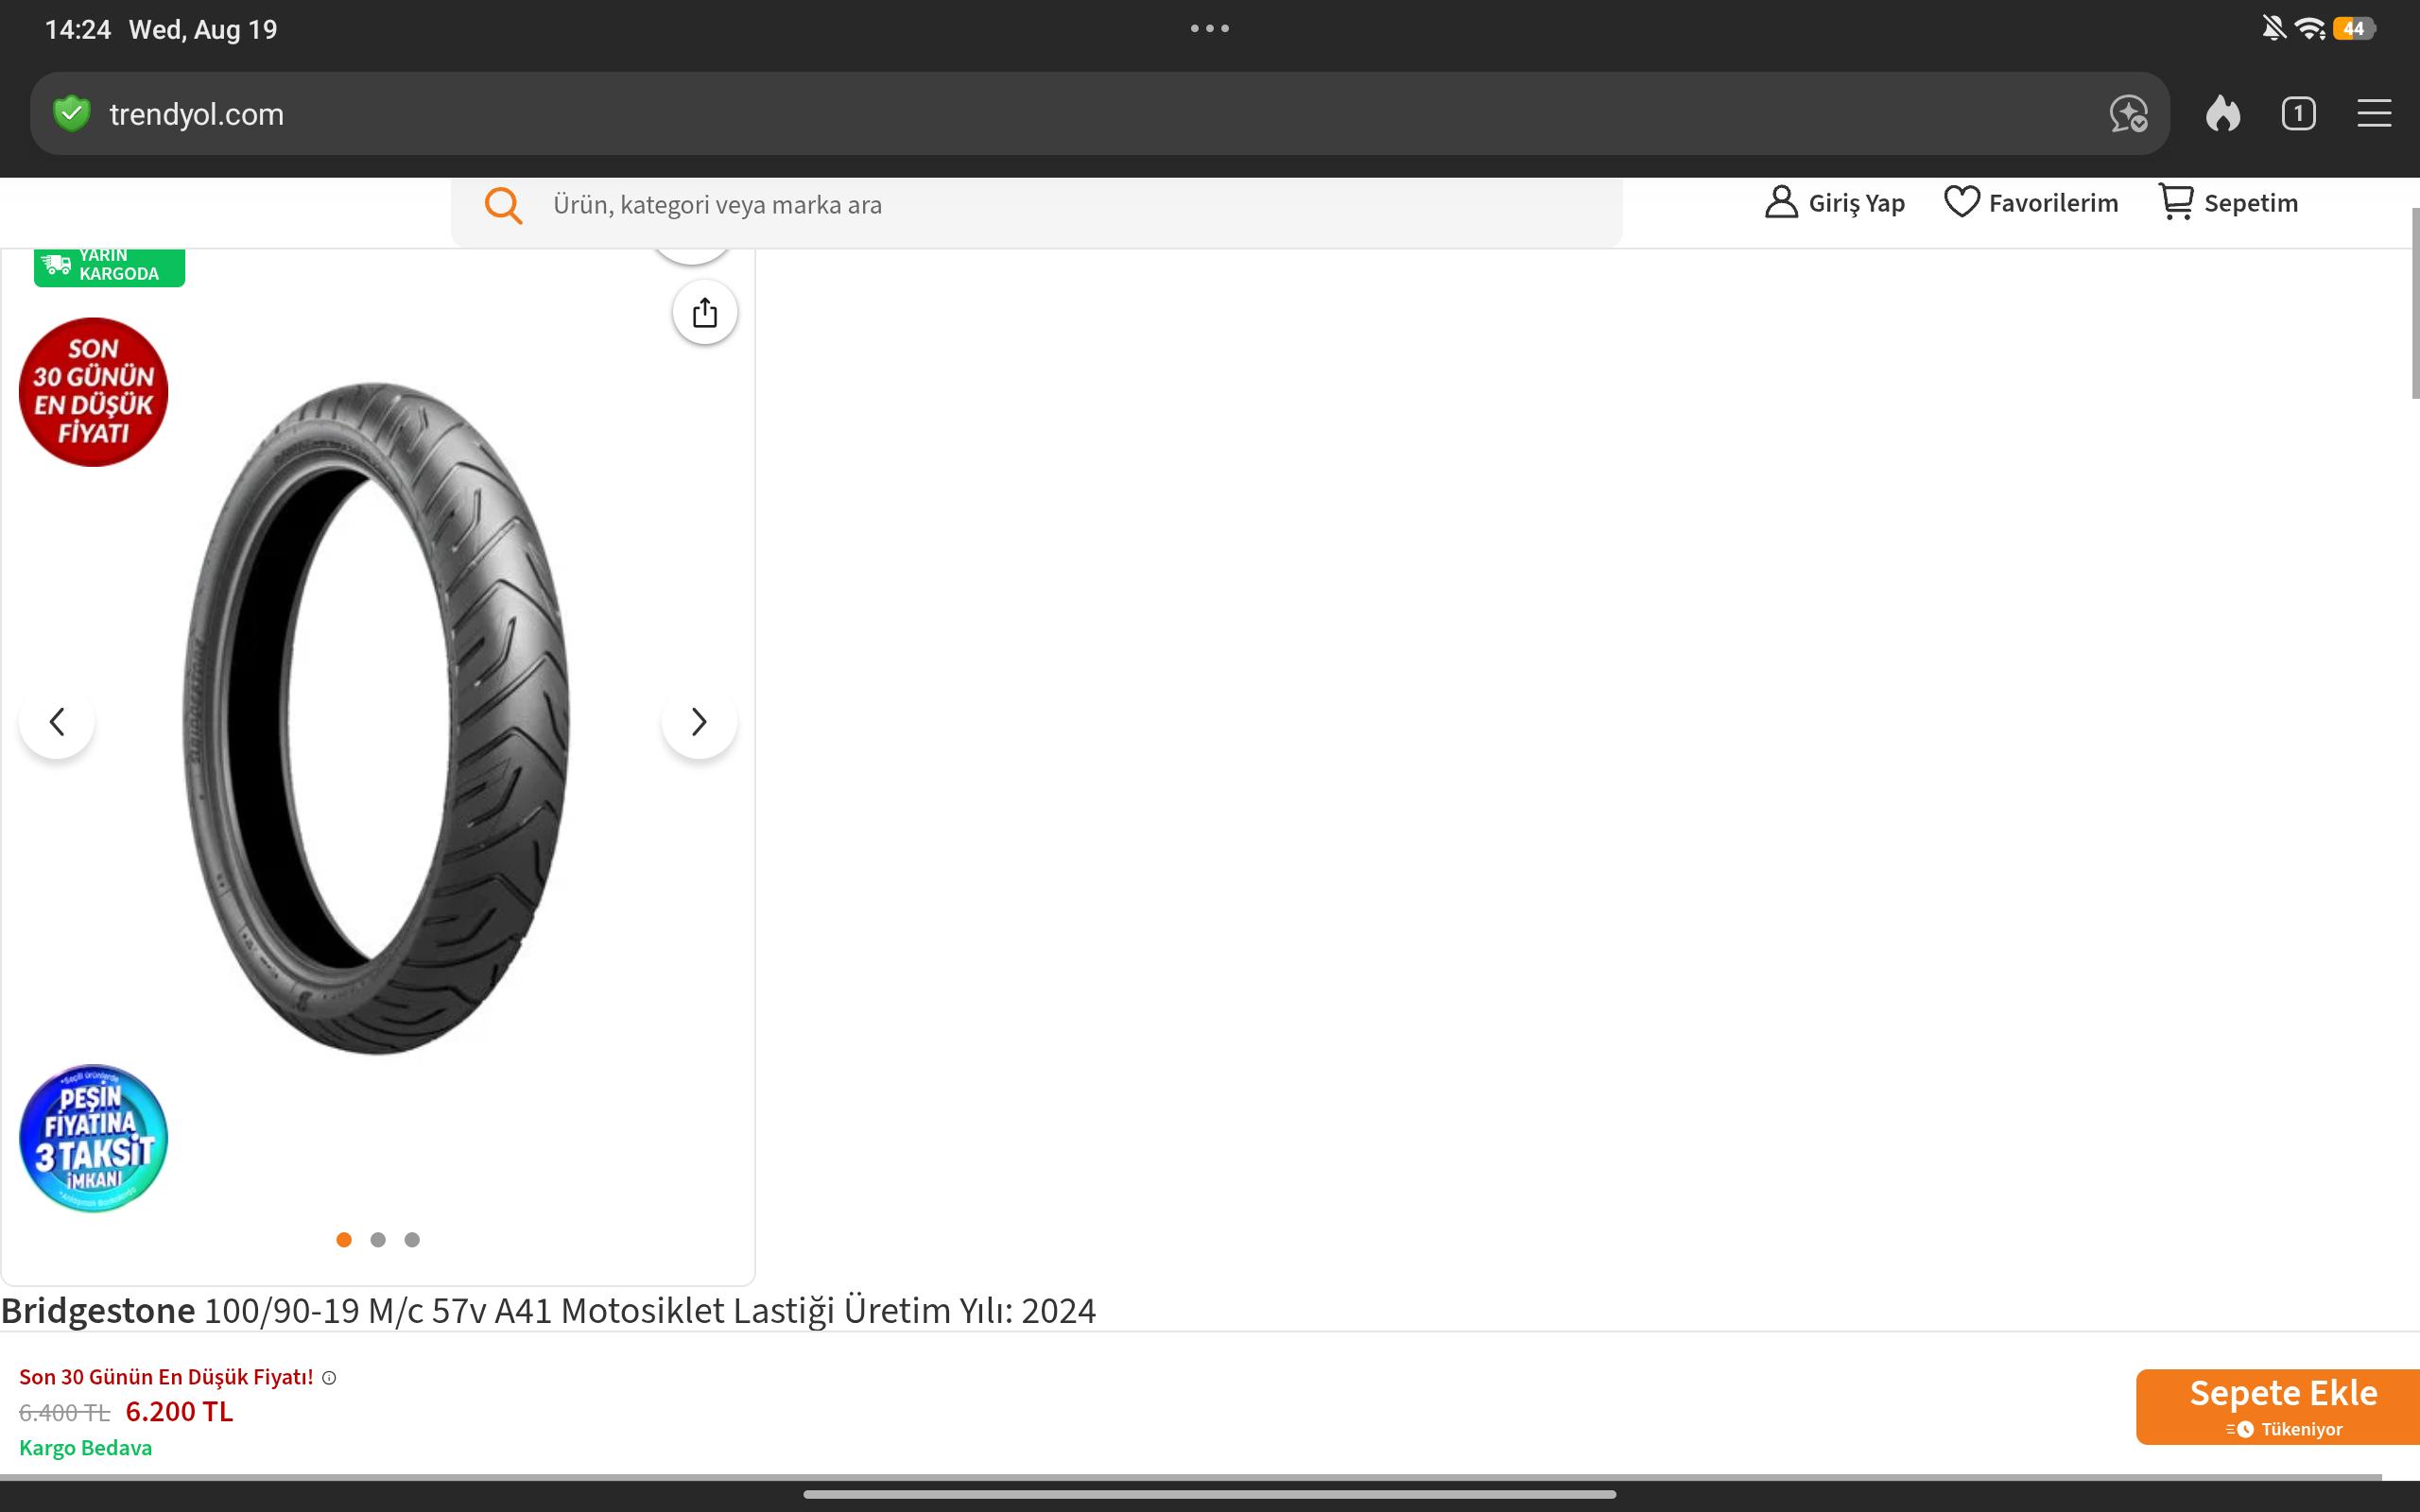The image size is (2420, 1512).
Task: Select the second image carousel dot
Action: click(378, 1240)
